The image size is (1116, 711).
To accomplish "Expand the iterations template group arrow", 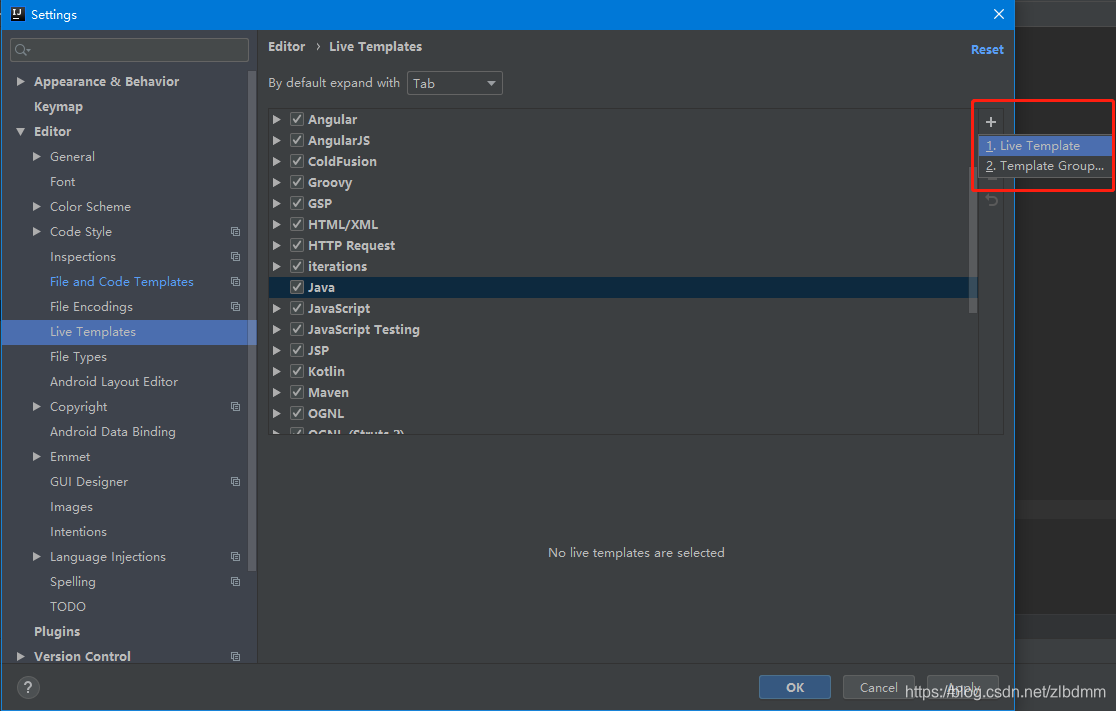I will click(x=277, y=266).
